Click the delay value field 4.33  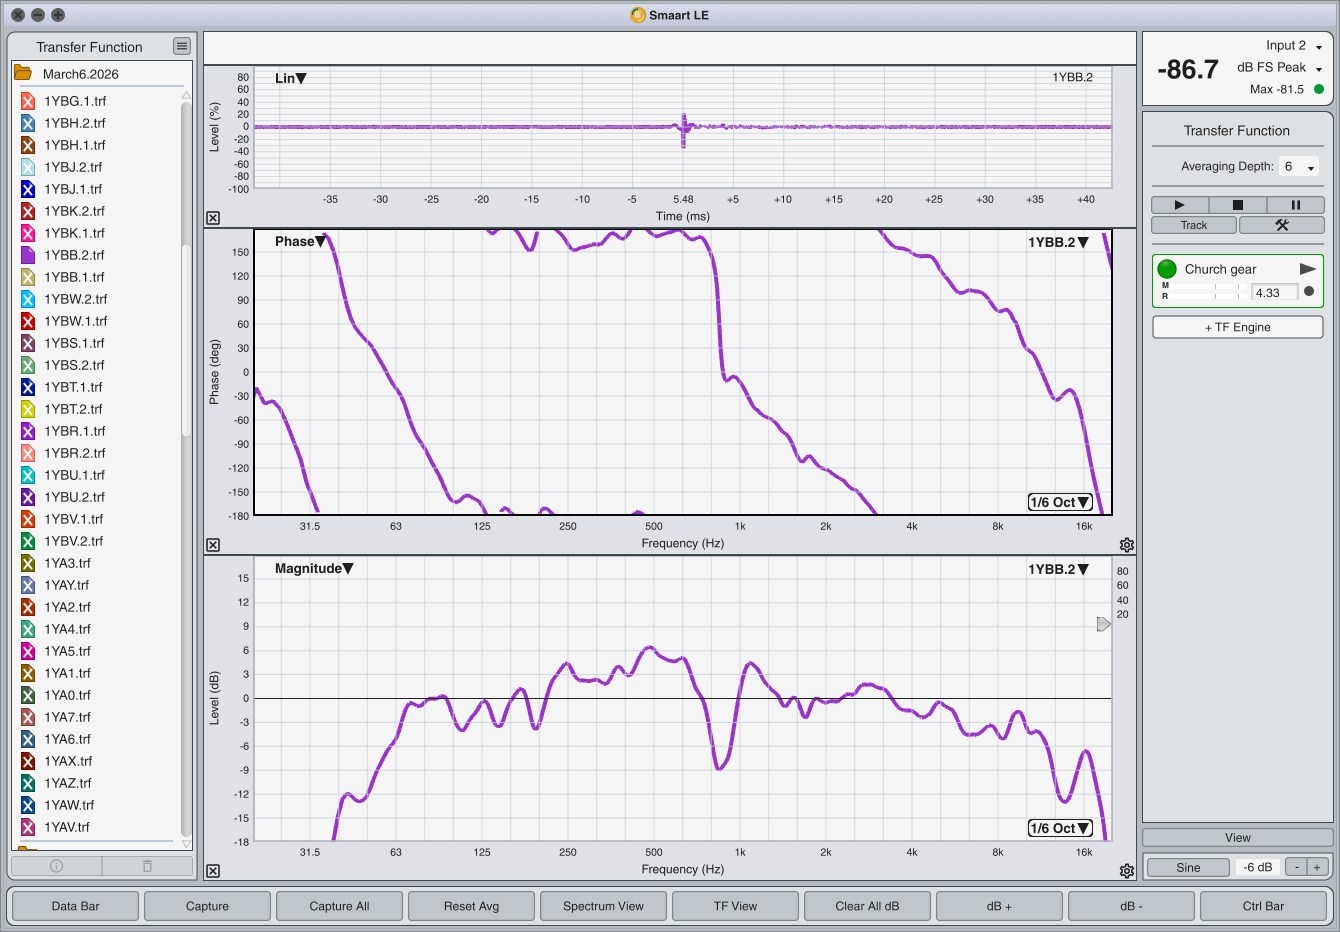1275,293
